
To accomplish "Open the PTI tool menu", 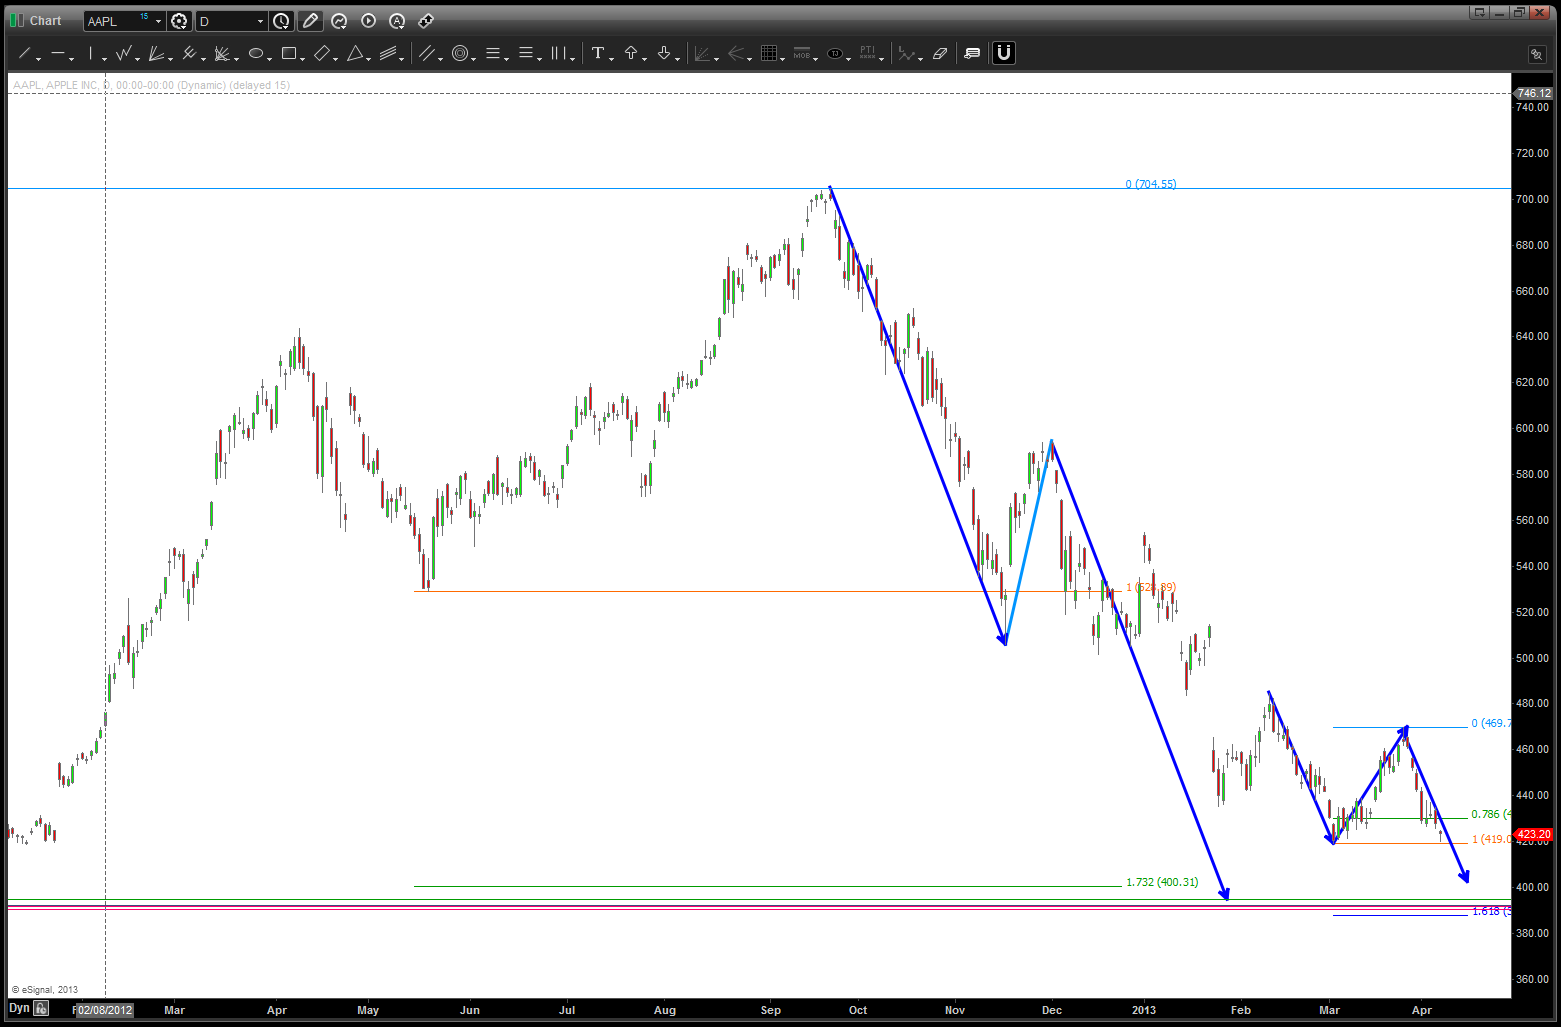I will 867,53.
